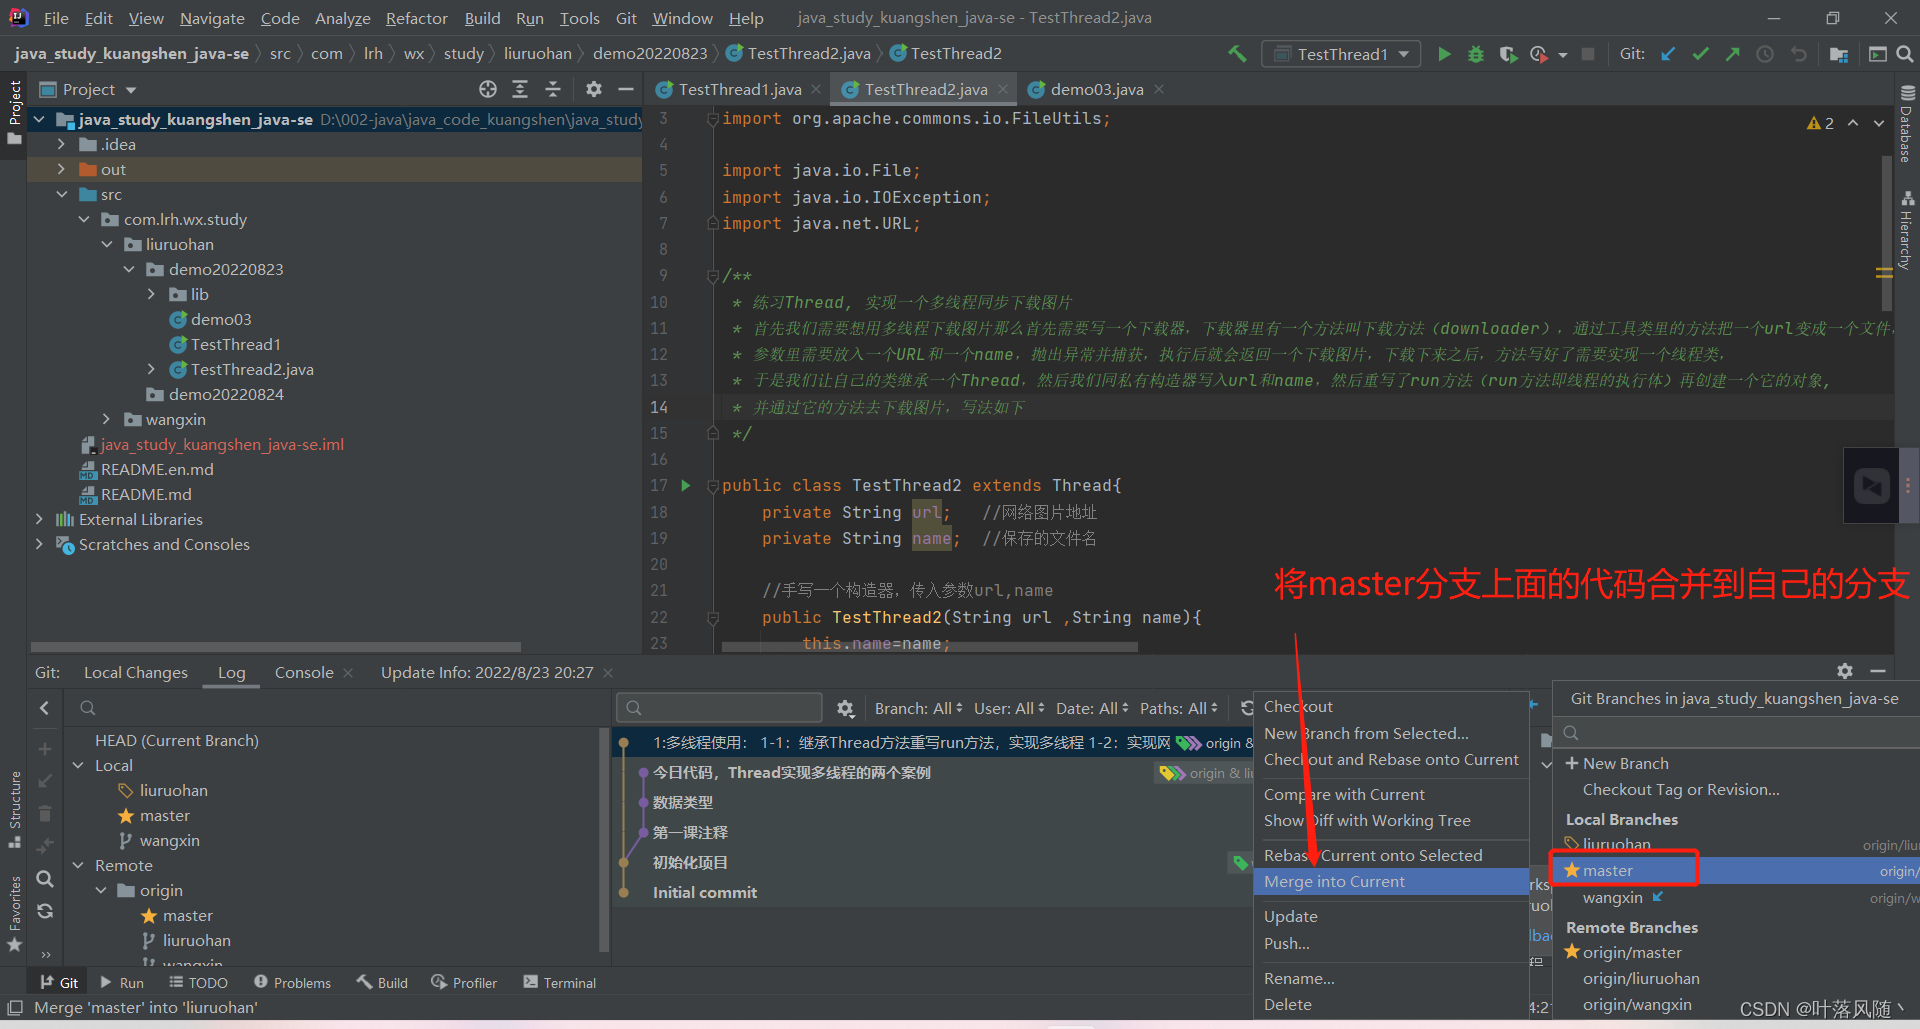Click warnings indicator showing 2

click(x=1821, y=123)
